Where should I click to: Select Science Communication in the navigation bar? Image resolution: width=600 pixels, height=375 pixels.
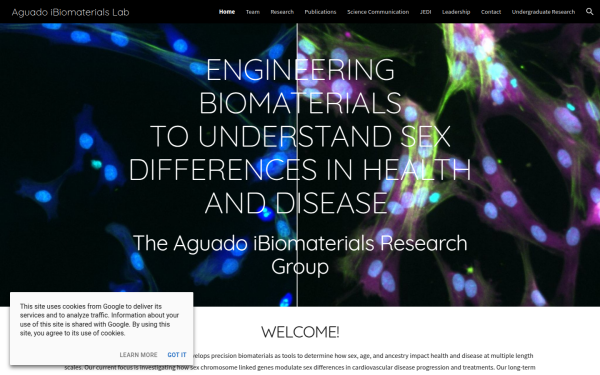pos(378,12)
